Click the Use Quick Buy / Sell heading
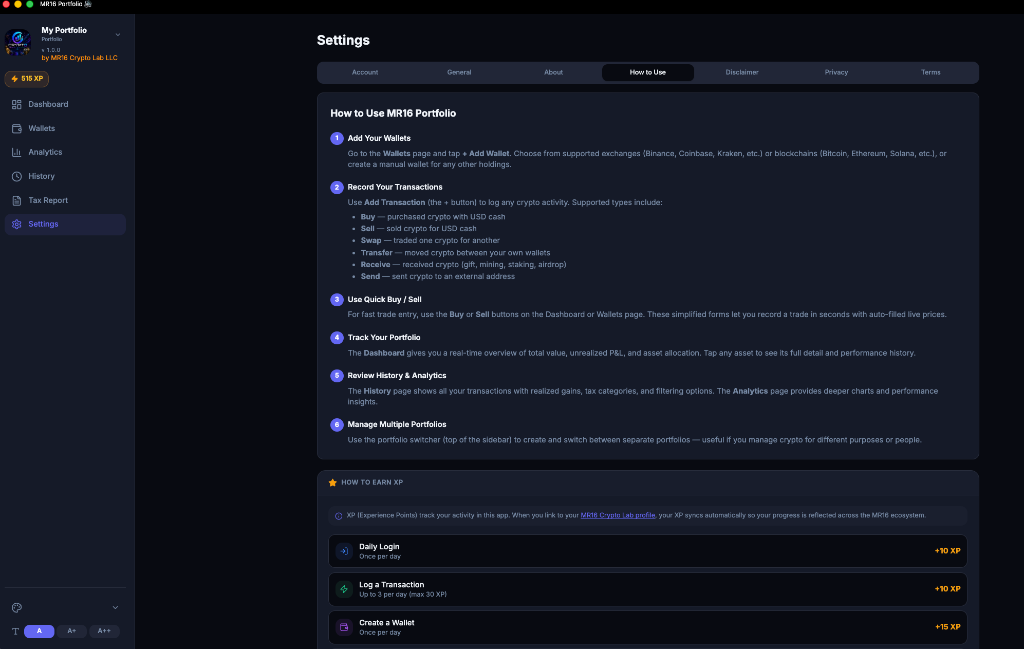 pyautogui.click(x=384, y=300)
